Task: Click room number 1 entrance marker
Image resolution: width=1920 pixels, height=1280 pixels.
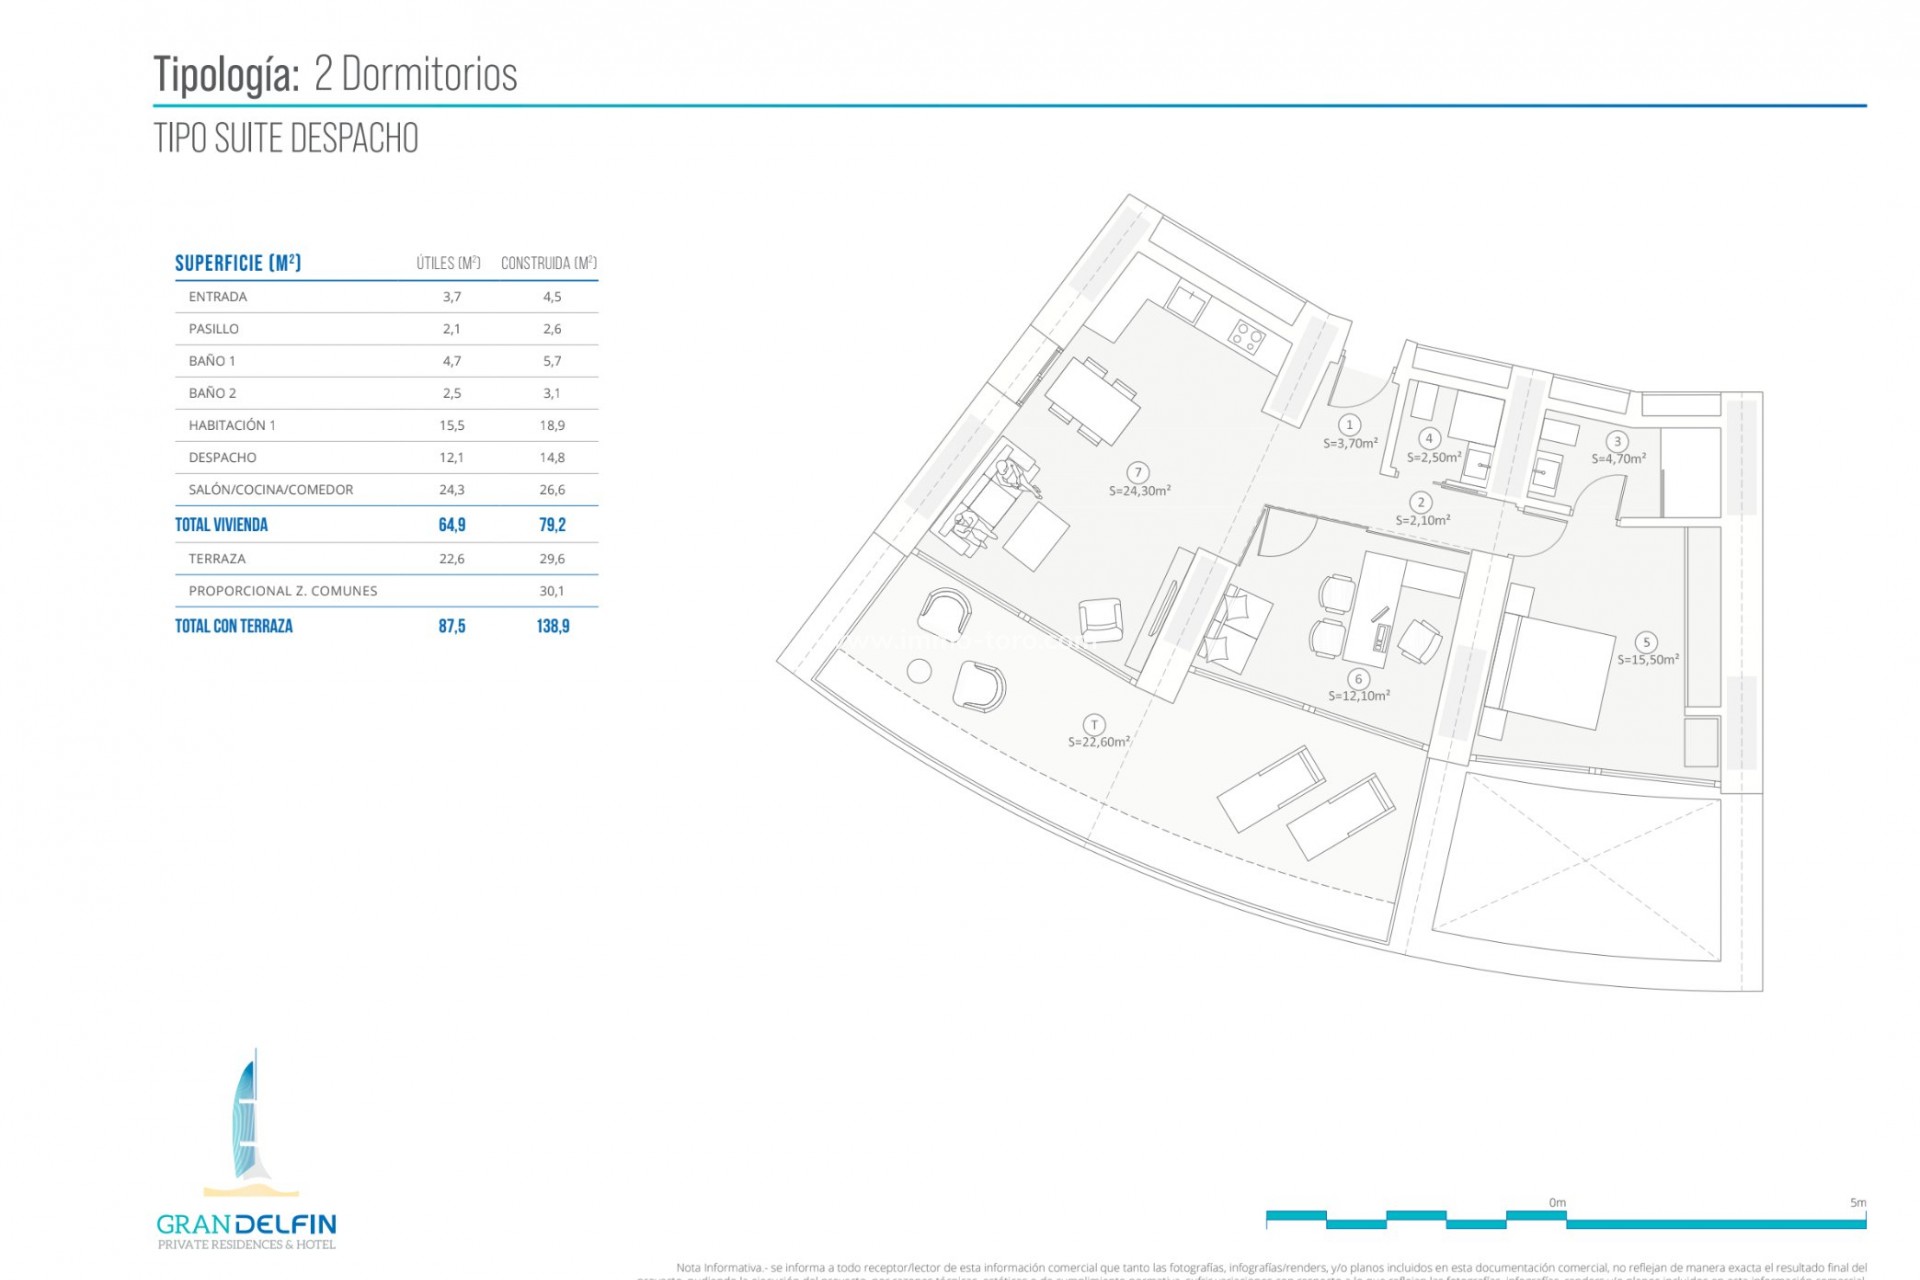Action: pyautogui.click(x=1349, y=425)
